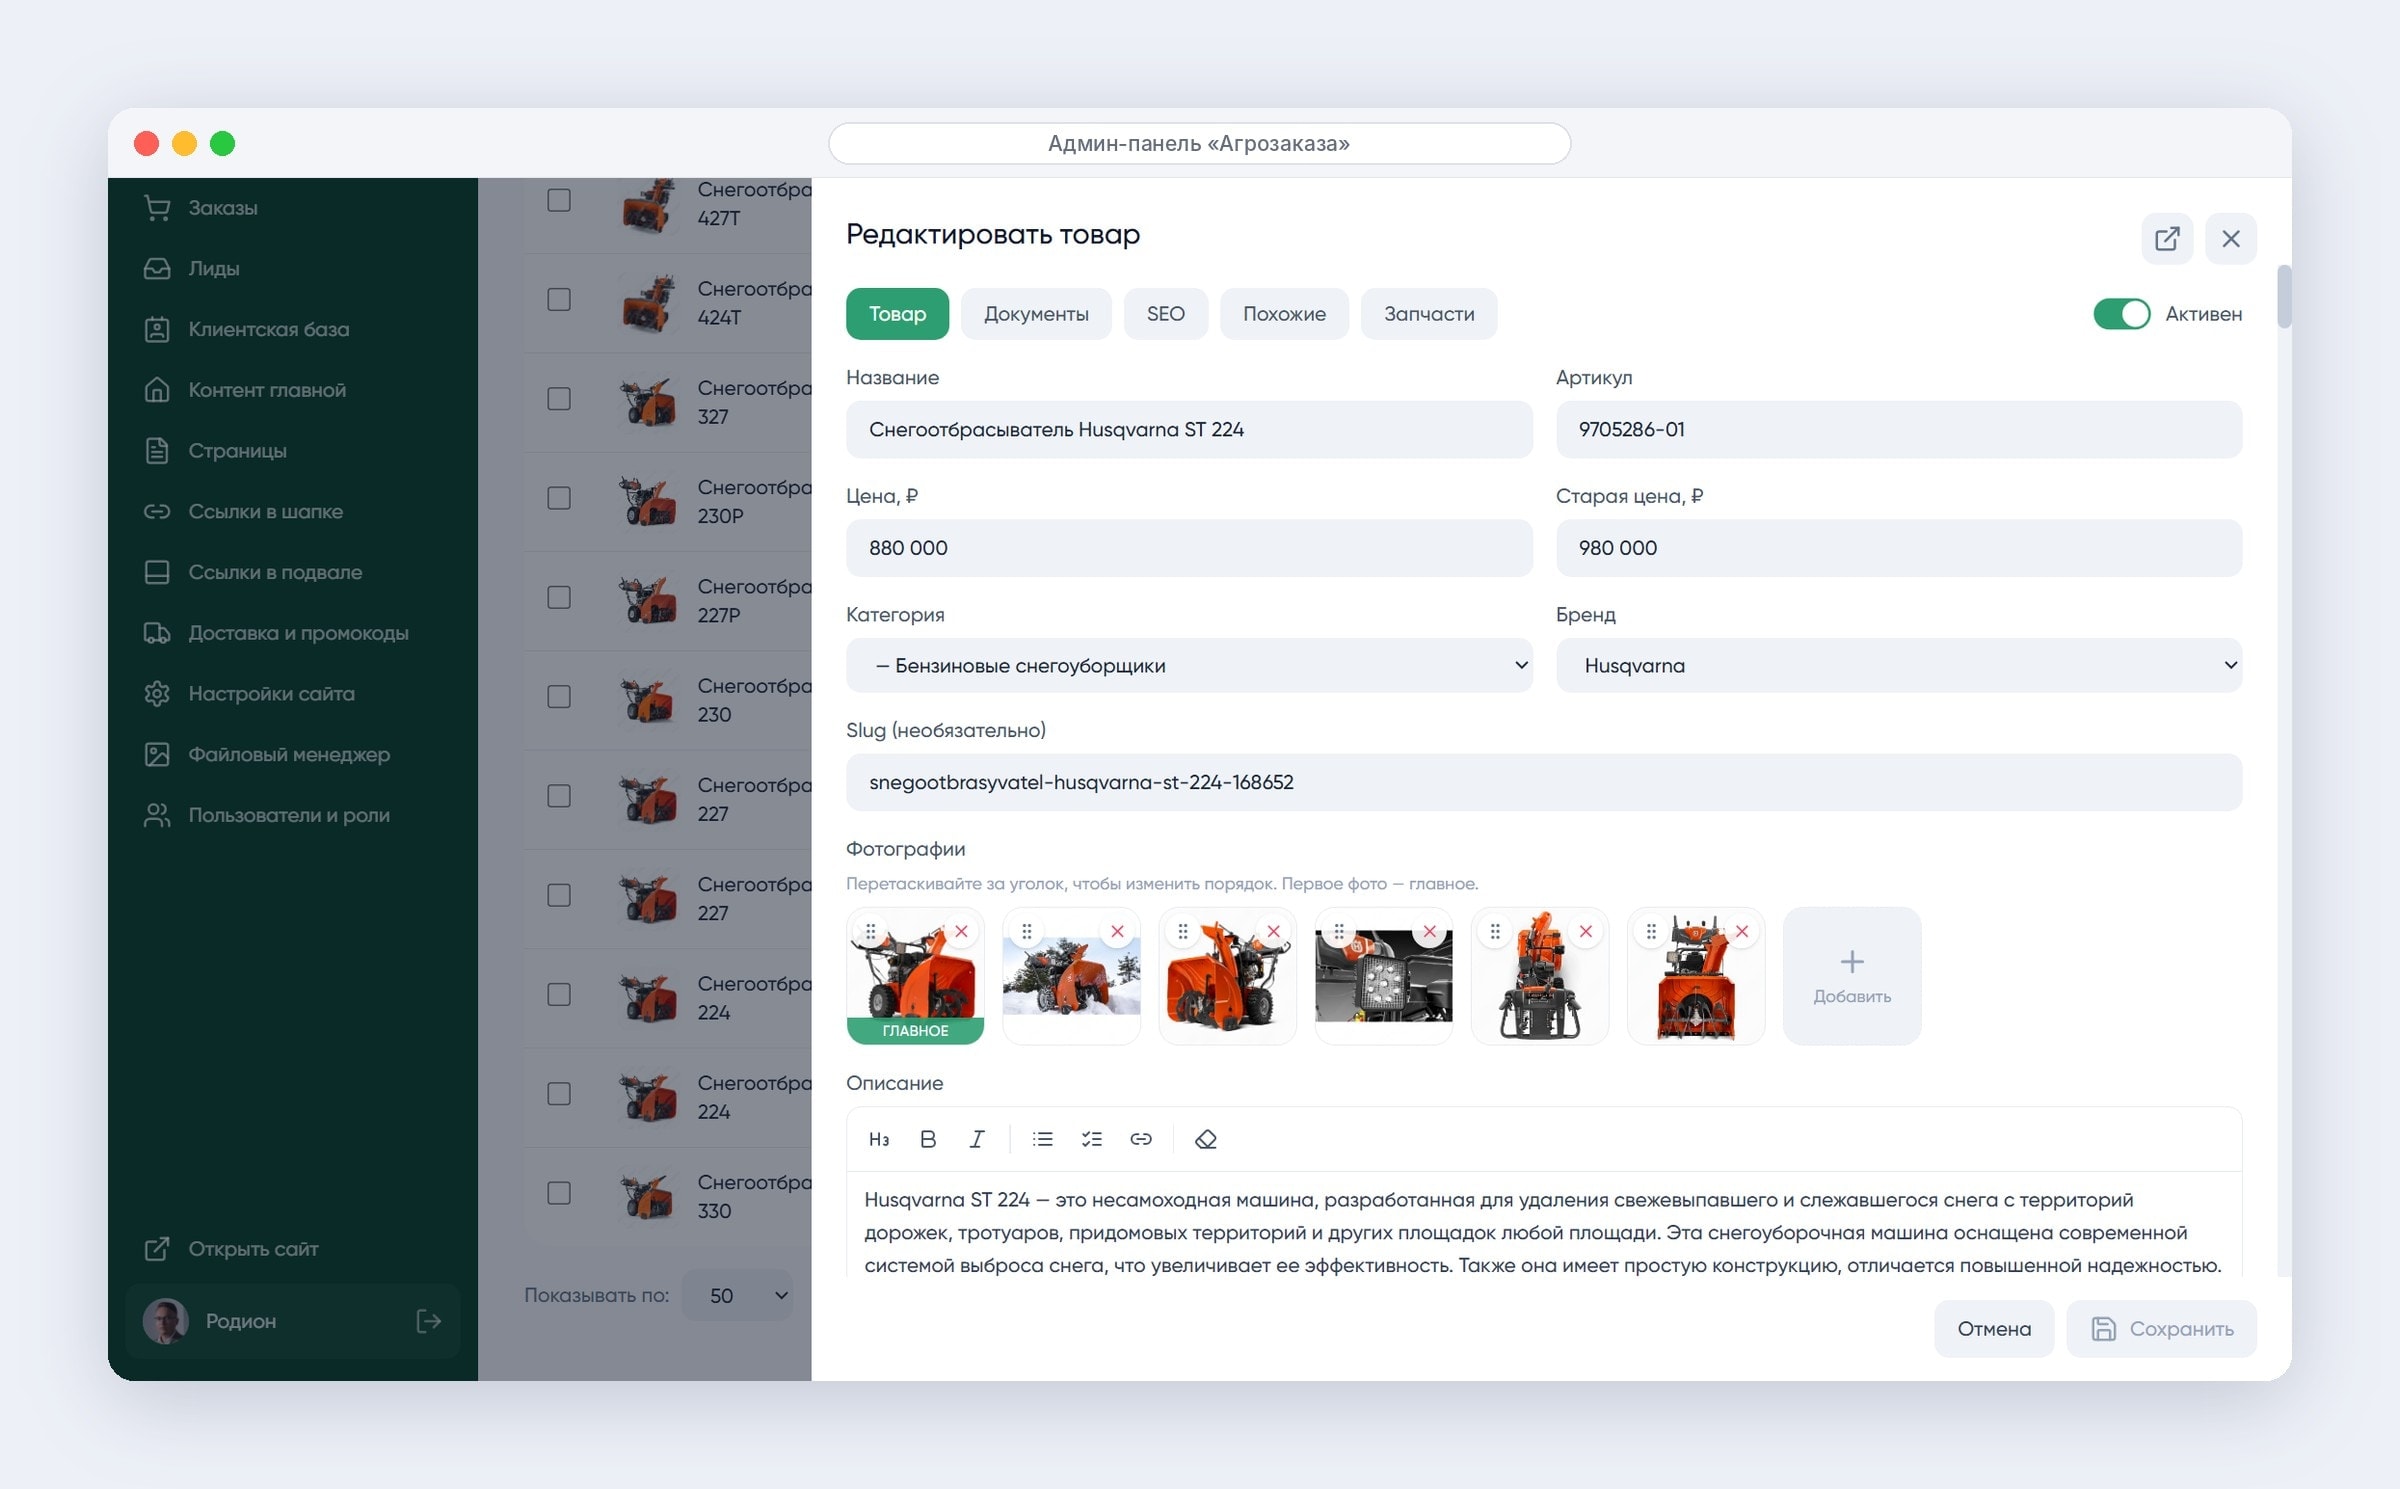Click drag handle on main photo
The image size is (2400, 1489).
tap(871, 931)
